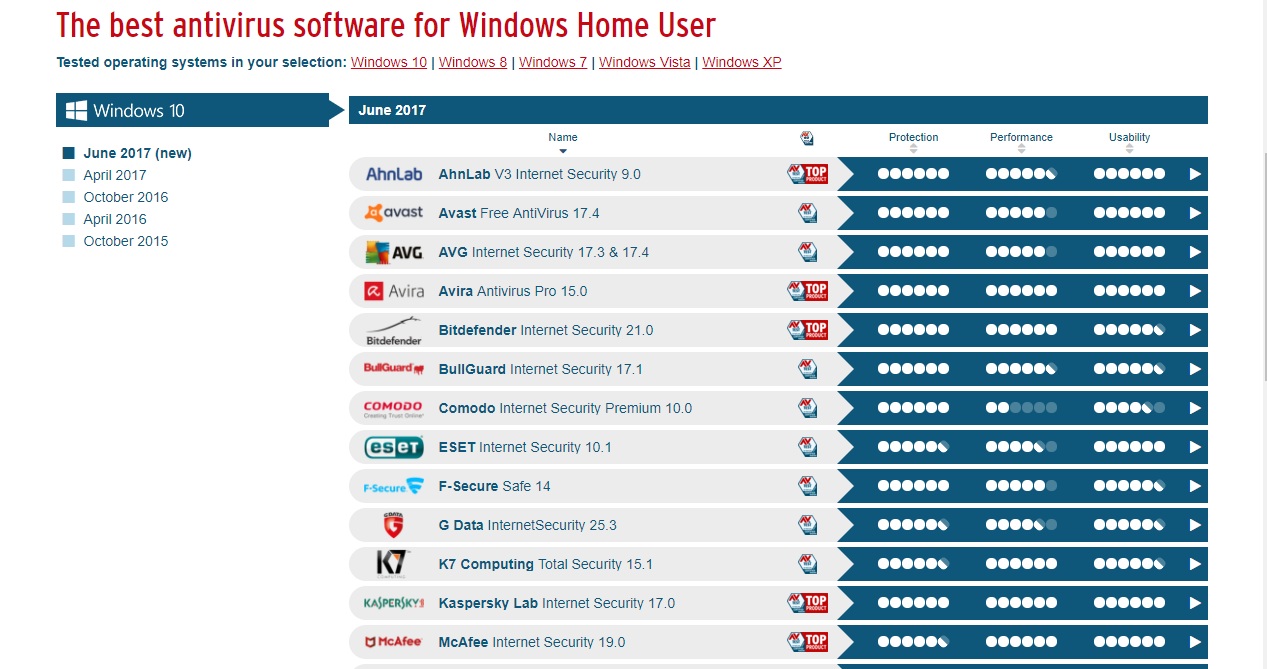Screen dimensions: 1267x669
Task: Sort table by Name column arrow
Action: coord(563,151)
